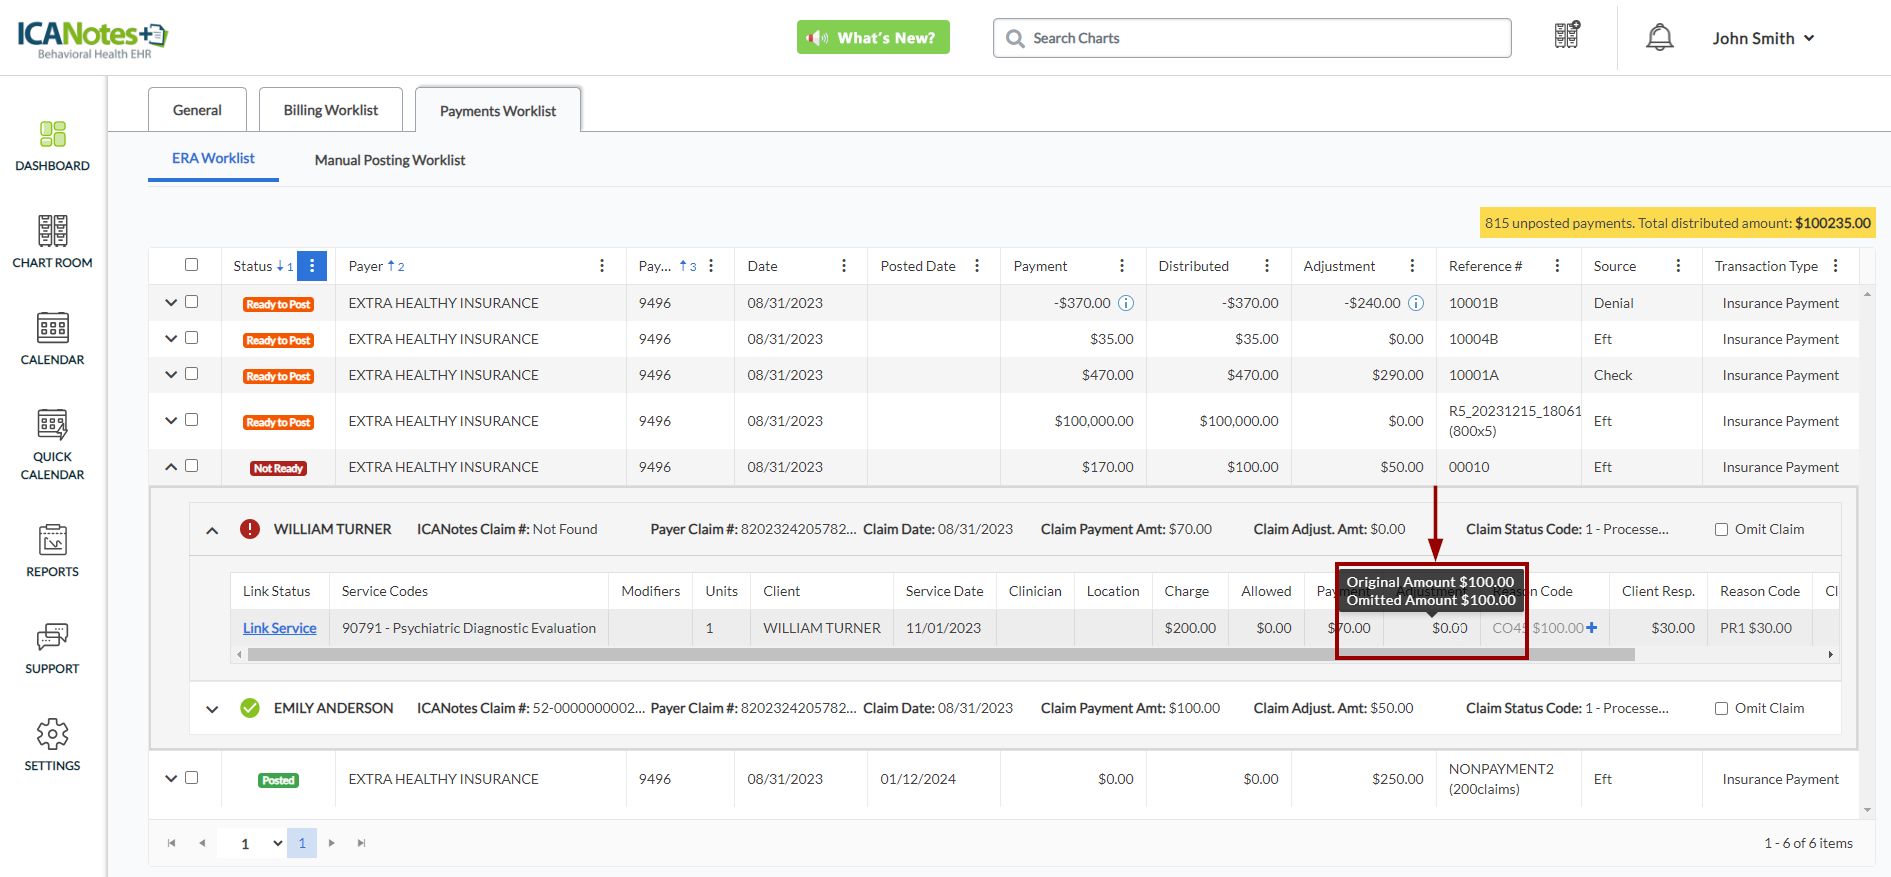The image size is (1891, 877).
Task: Click the notifications bell icon
Action: pyautogui.click(x=1659, y=38)
